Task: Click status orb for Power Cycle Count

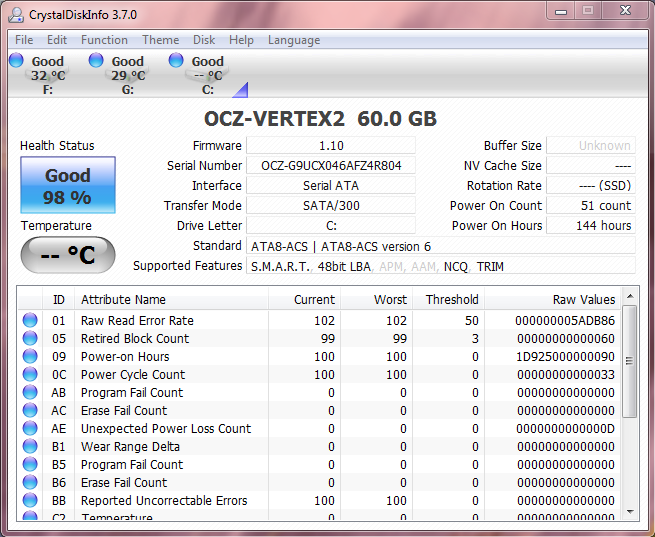Action: click(30, 375)
